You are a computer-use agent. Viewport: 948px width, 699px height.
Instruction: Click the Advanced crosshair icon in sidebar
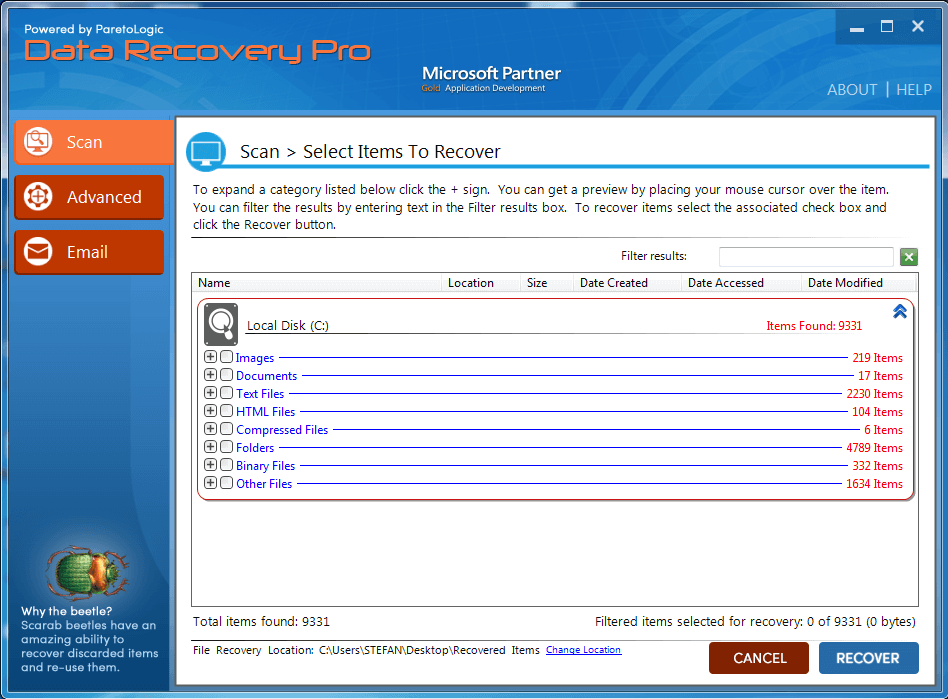pyautogui.click(x=38, y=197)
